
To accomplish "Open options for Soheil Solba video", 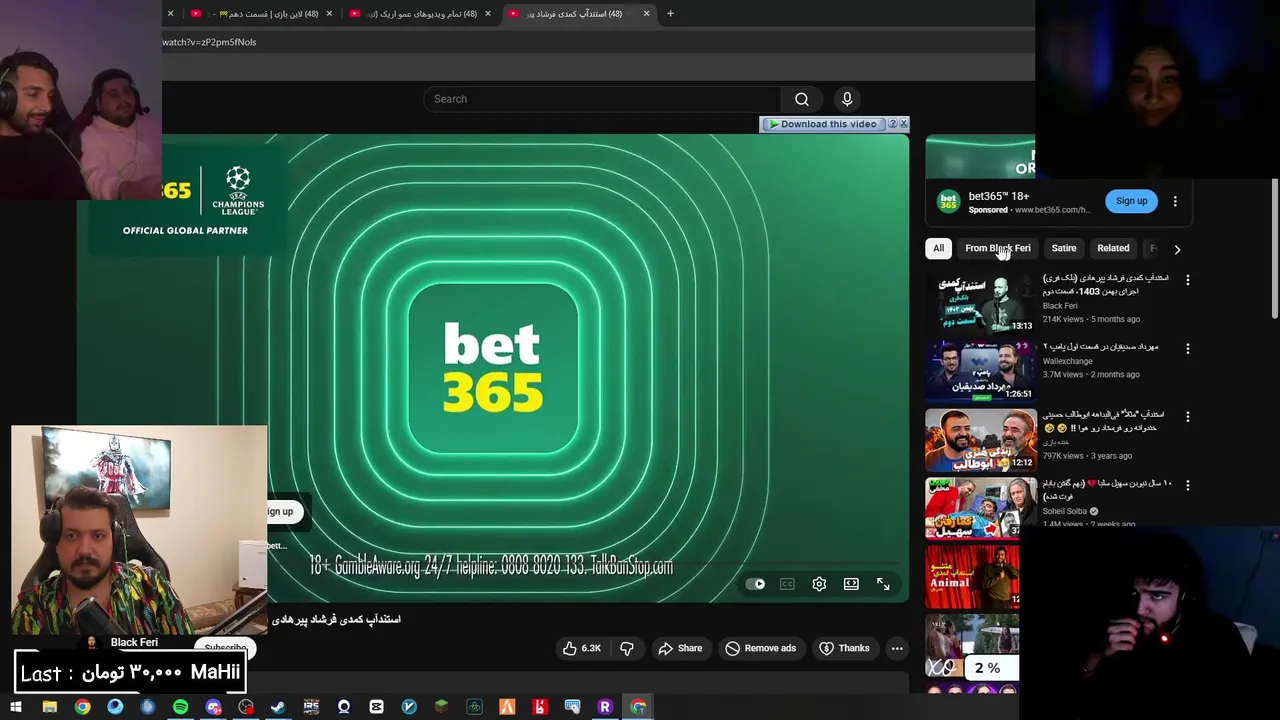I will (x=1187, y=485).
